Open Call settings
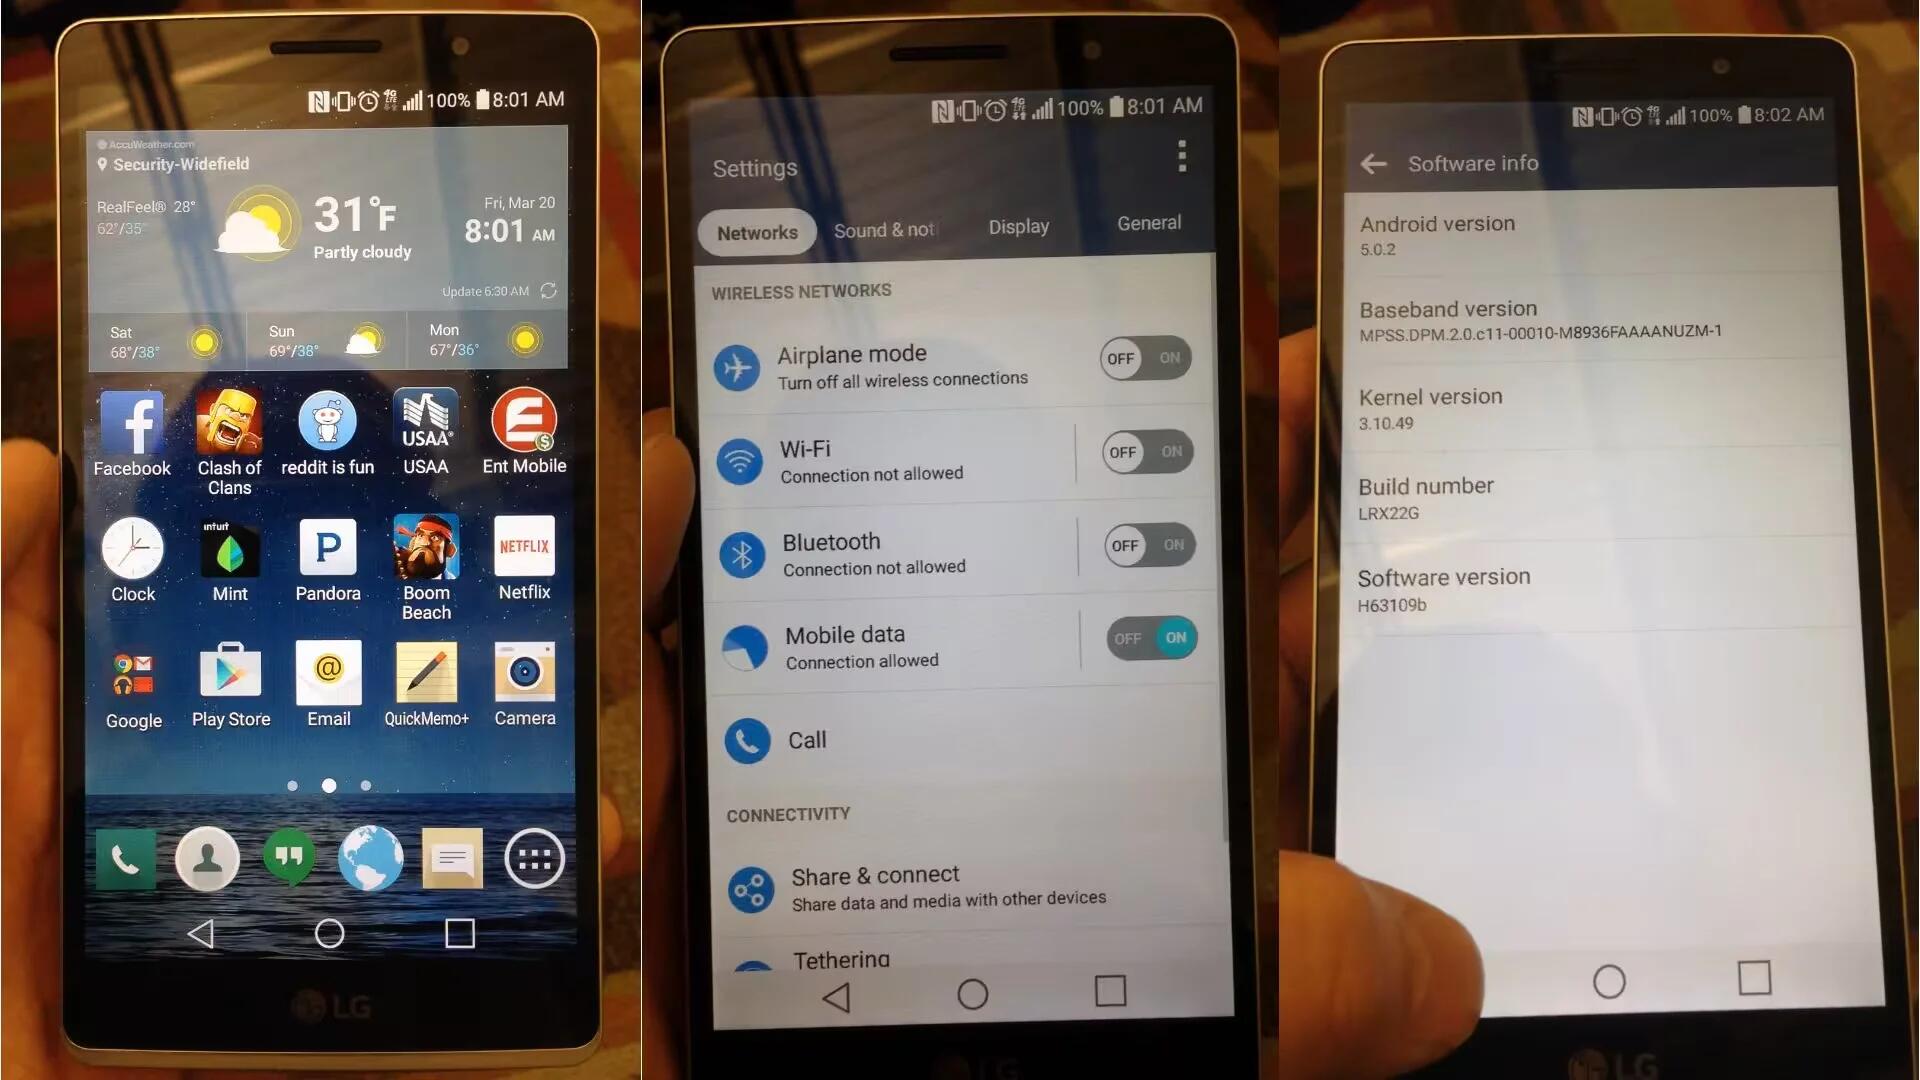The height and width of the screenshot is (1080, 1920). [x=807, y=738]
